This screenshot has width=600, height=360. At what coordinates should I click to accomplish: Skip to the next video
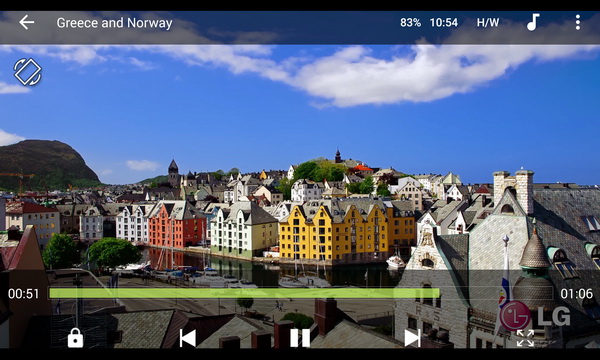pyautogui.click(x=412, y=338)
